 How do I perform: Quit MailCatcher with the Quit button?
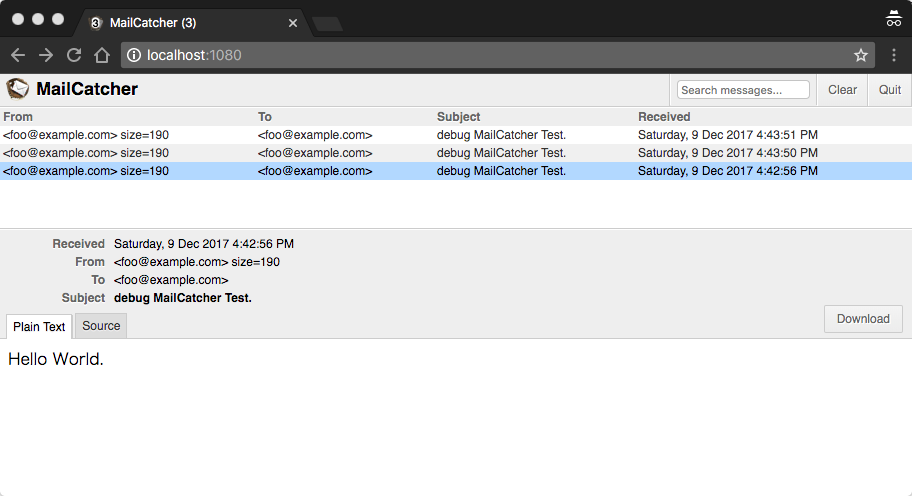click(890, 90)
